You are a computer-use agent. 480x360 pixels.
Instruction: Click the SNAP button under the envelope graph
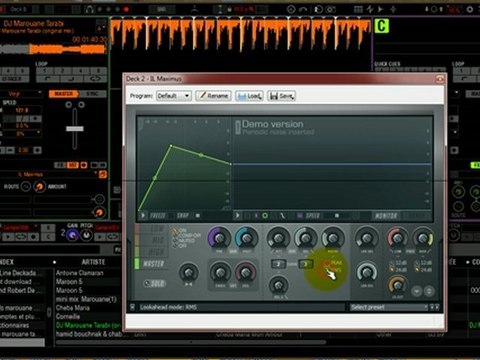coord(183,216)
